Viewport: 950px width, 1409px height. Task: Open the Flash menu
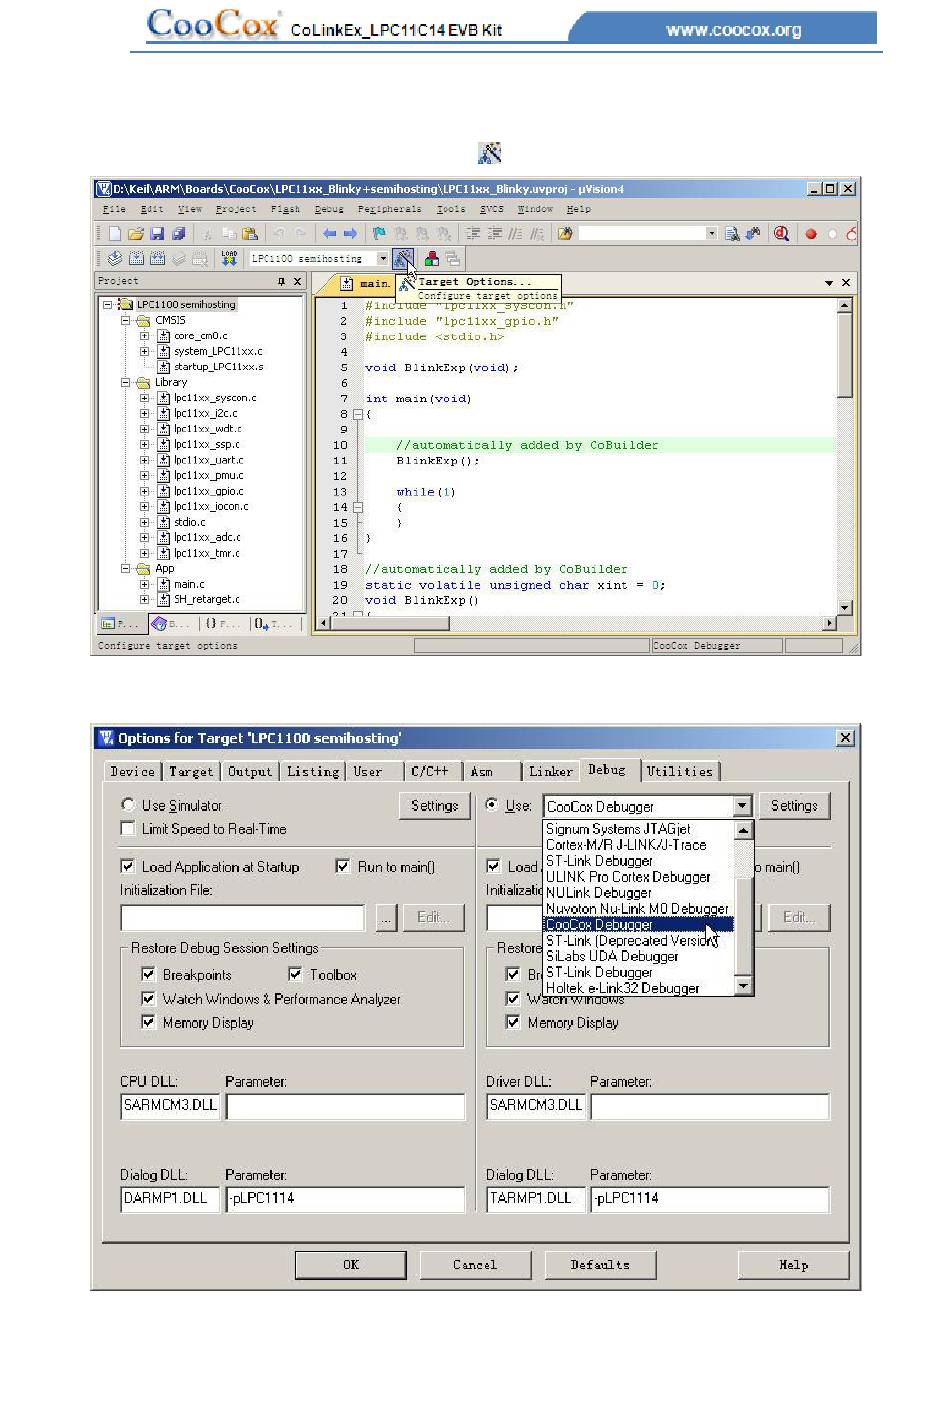(285, 210)
